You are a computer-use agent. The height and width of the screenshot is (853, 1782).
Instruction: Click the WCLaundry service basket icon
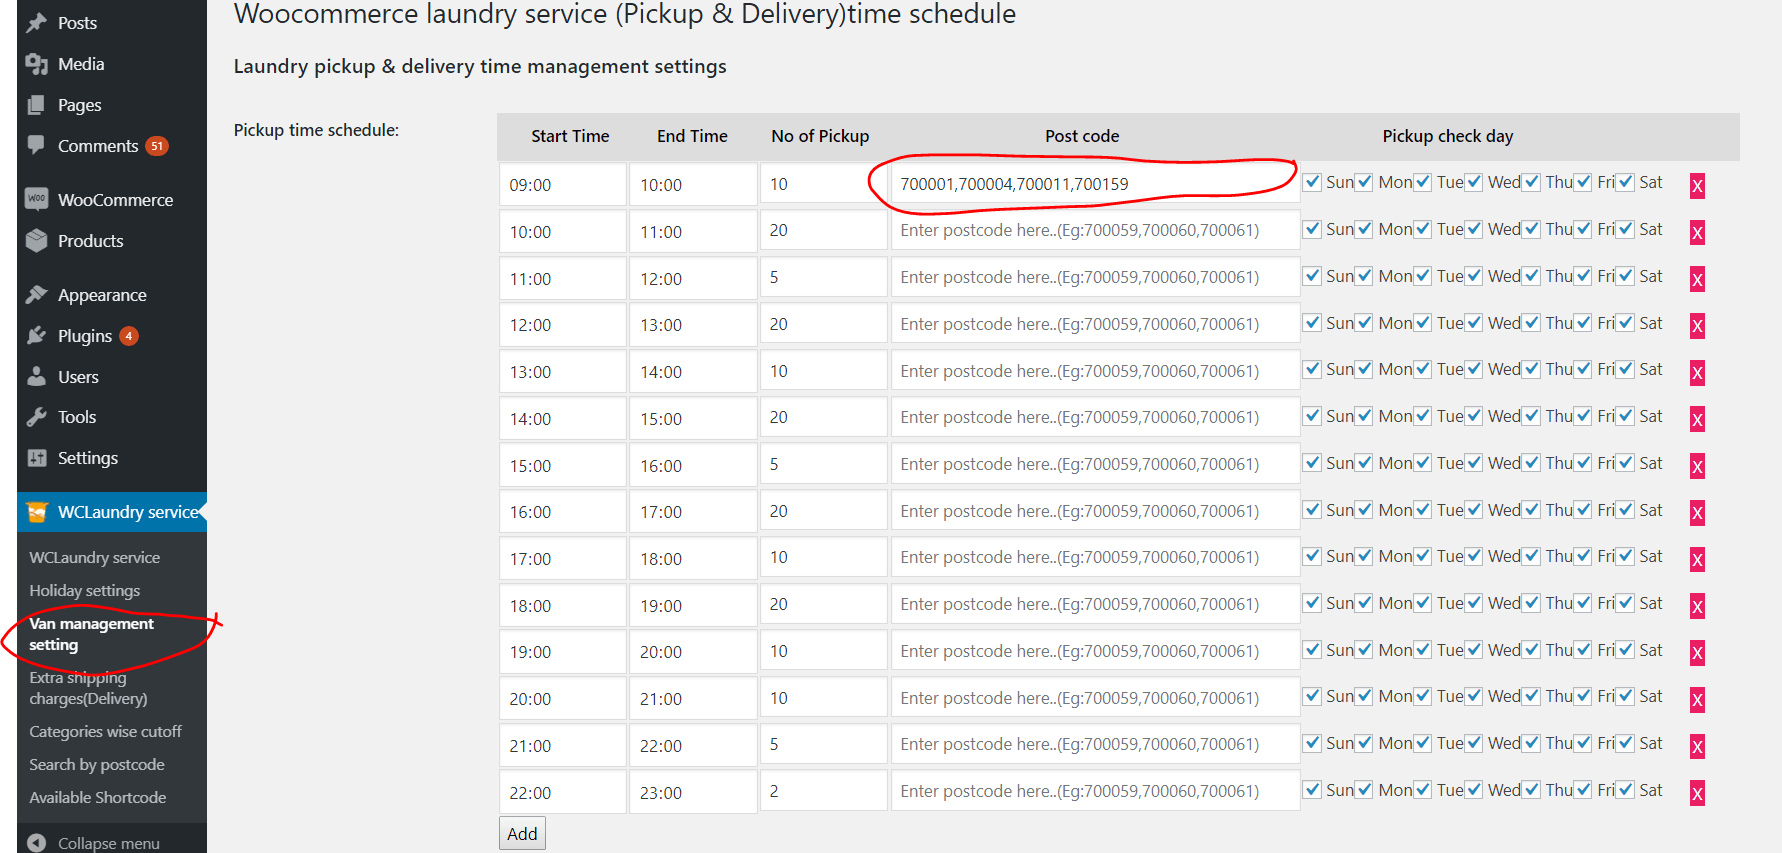click(x=37, y=512)
